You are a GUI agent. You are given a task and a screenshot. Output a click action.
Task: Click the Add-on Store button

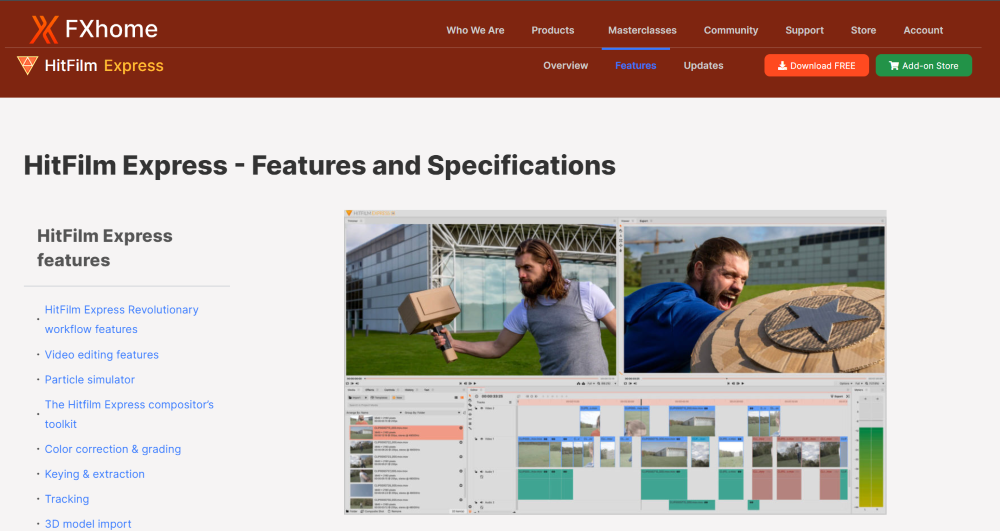923,66
